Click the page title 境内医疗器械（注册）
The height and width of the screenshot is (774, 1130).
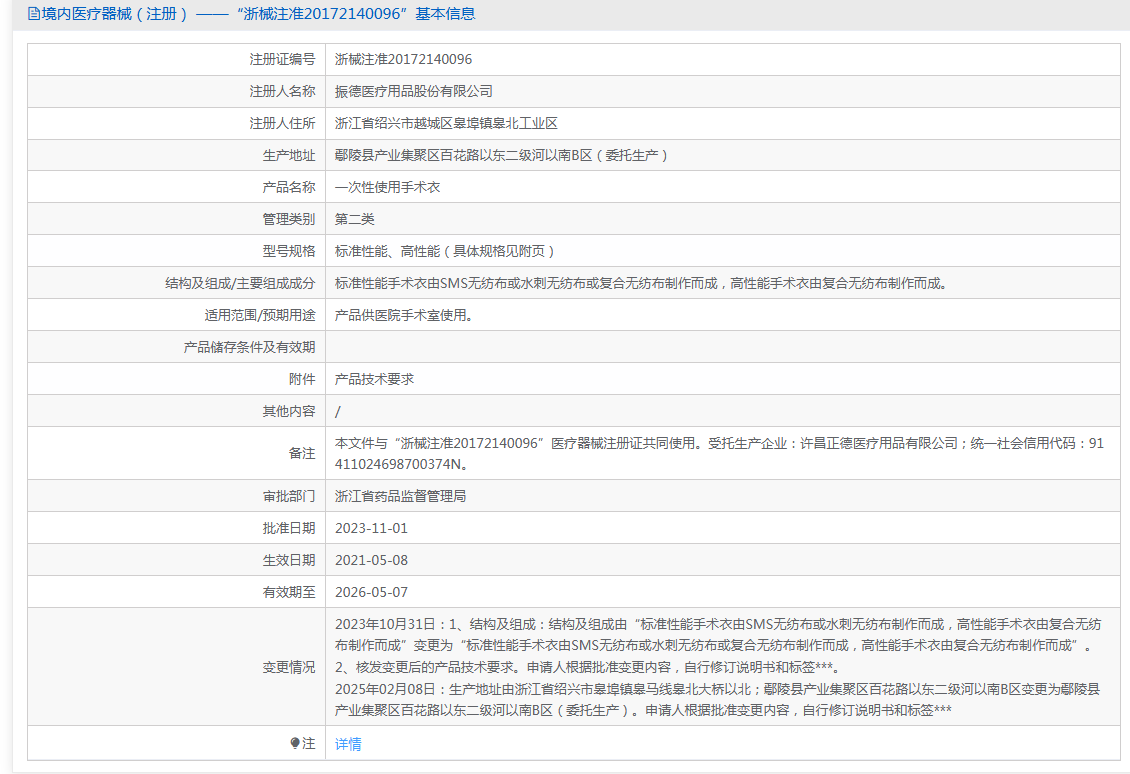[x=115, y=14]
